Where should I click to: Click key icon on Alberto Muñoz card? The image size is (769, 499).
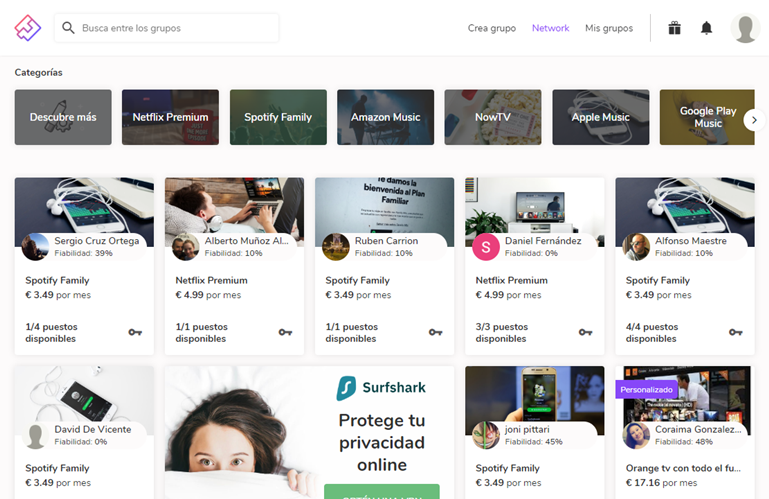point(285,332)
